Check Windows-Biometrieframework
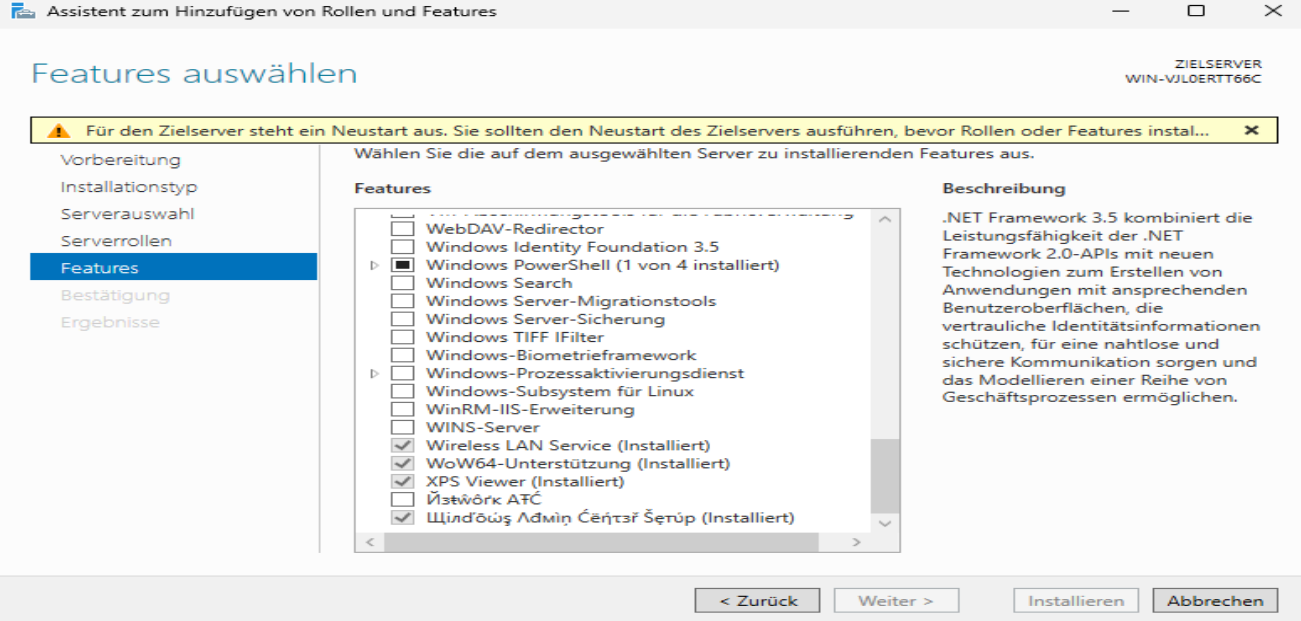 [401, 355]
